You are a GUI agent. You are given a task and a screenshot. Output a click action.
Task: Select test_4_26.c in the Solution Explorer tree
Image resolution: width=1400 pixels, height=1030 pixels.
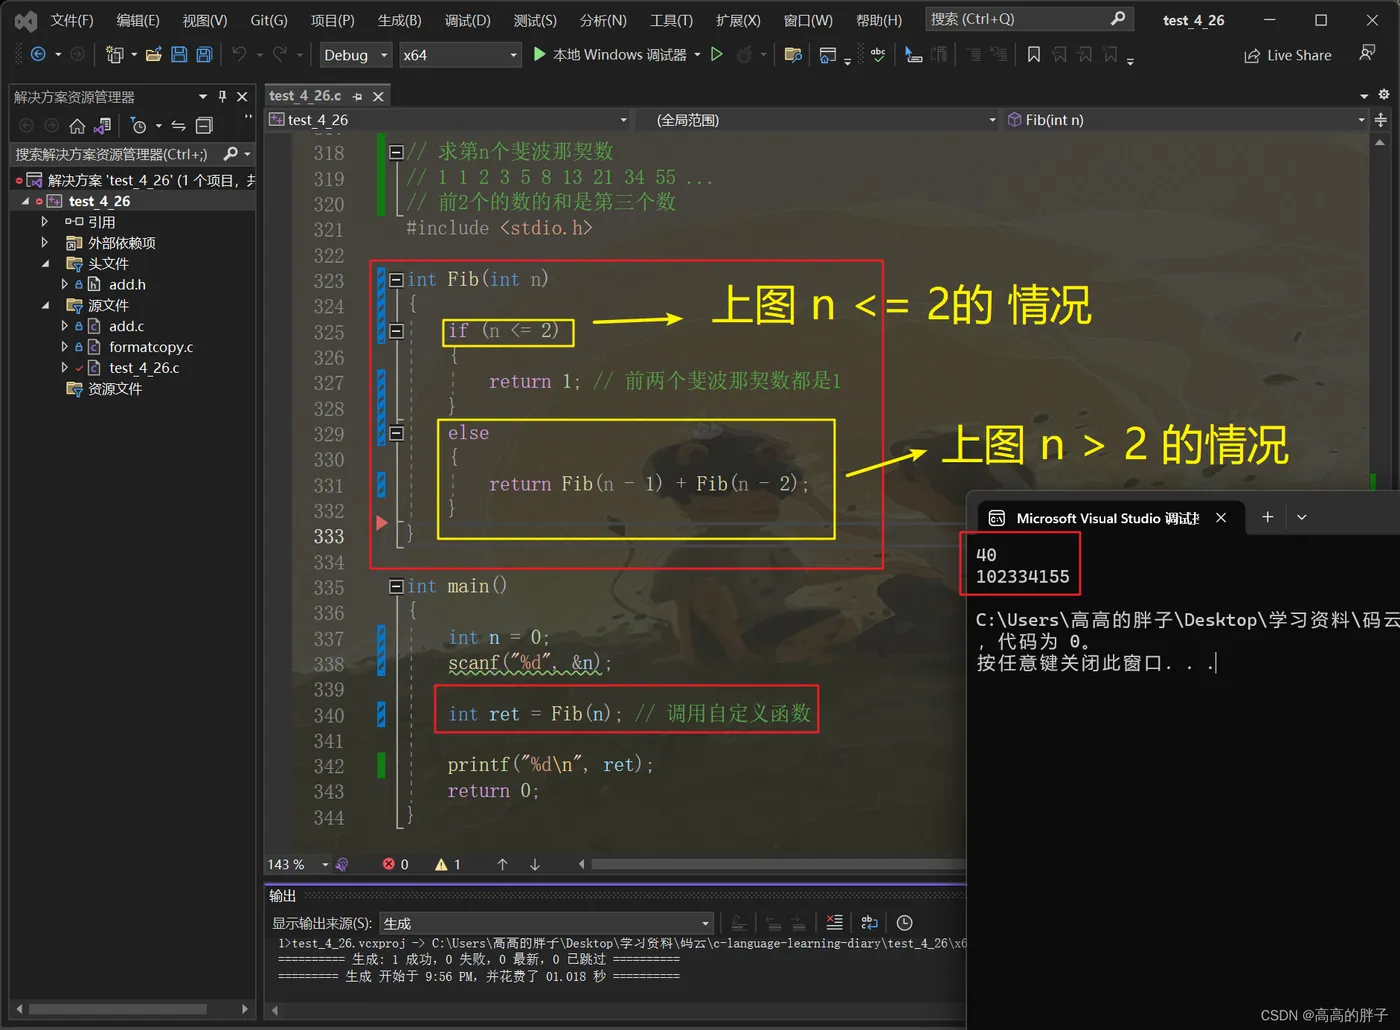coord(144,368)
